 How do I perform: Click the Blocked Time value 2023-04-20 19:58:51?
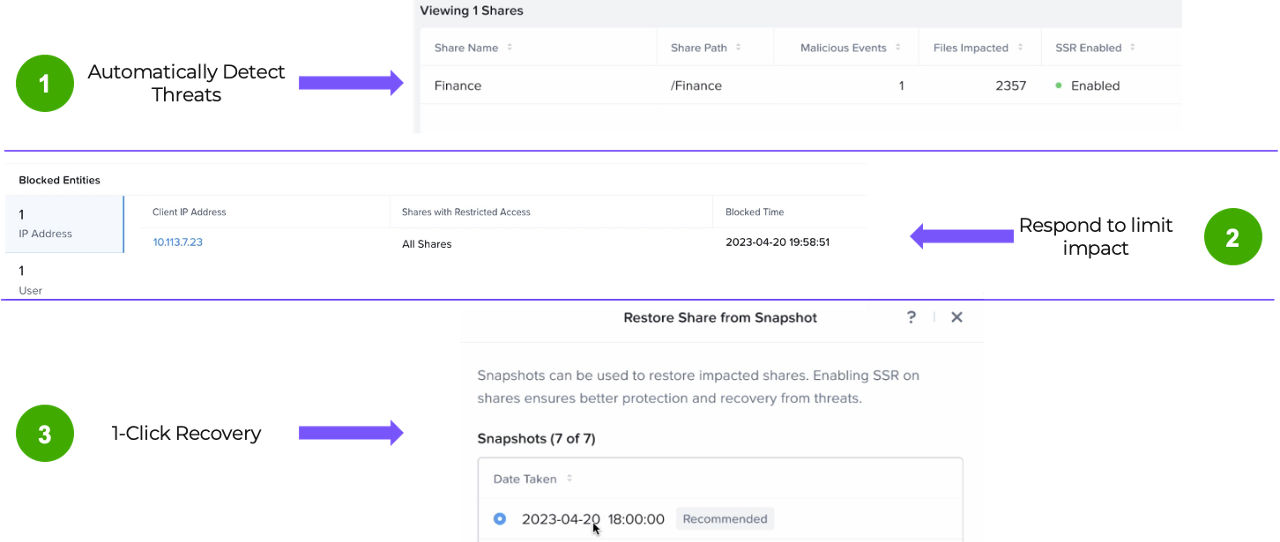pos(777,242)
